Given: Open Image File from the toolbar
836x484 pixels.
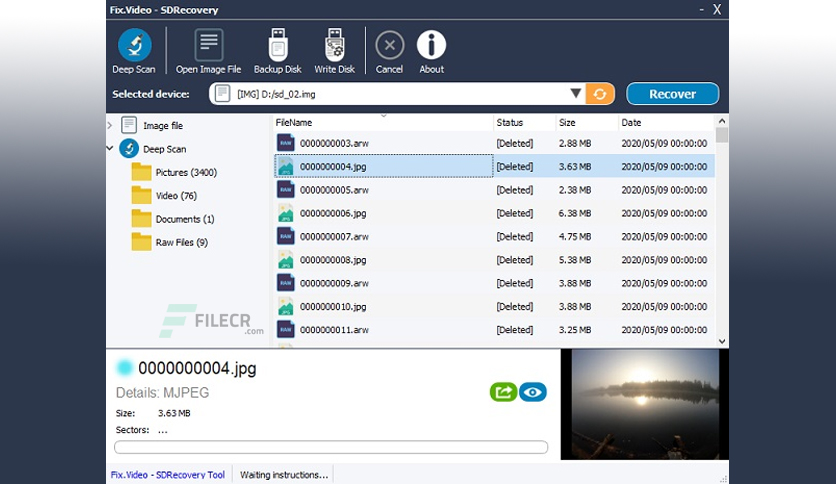Looking at the screenshot, I should pyautogui.click(x=208, y=51).
